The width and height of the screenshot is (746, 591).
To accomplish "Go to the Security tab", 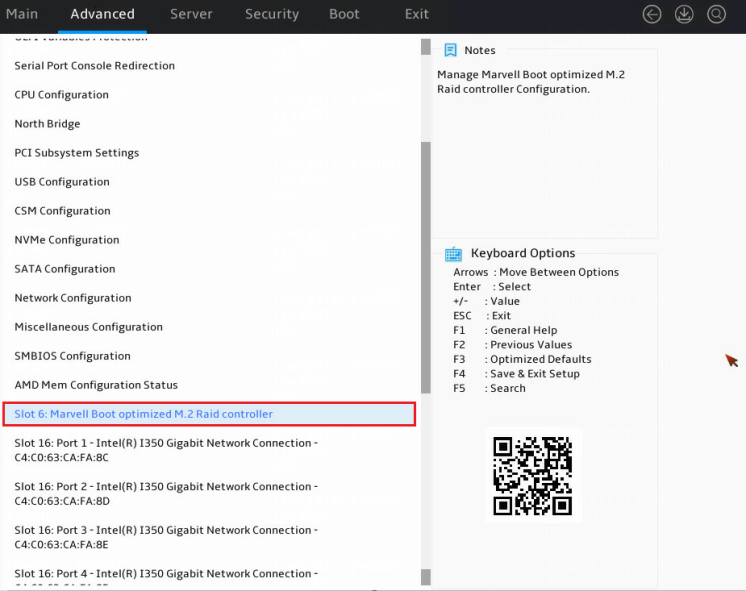I will click(x=272, y=14).
